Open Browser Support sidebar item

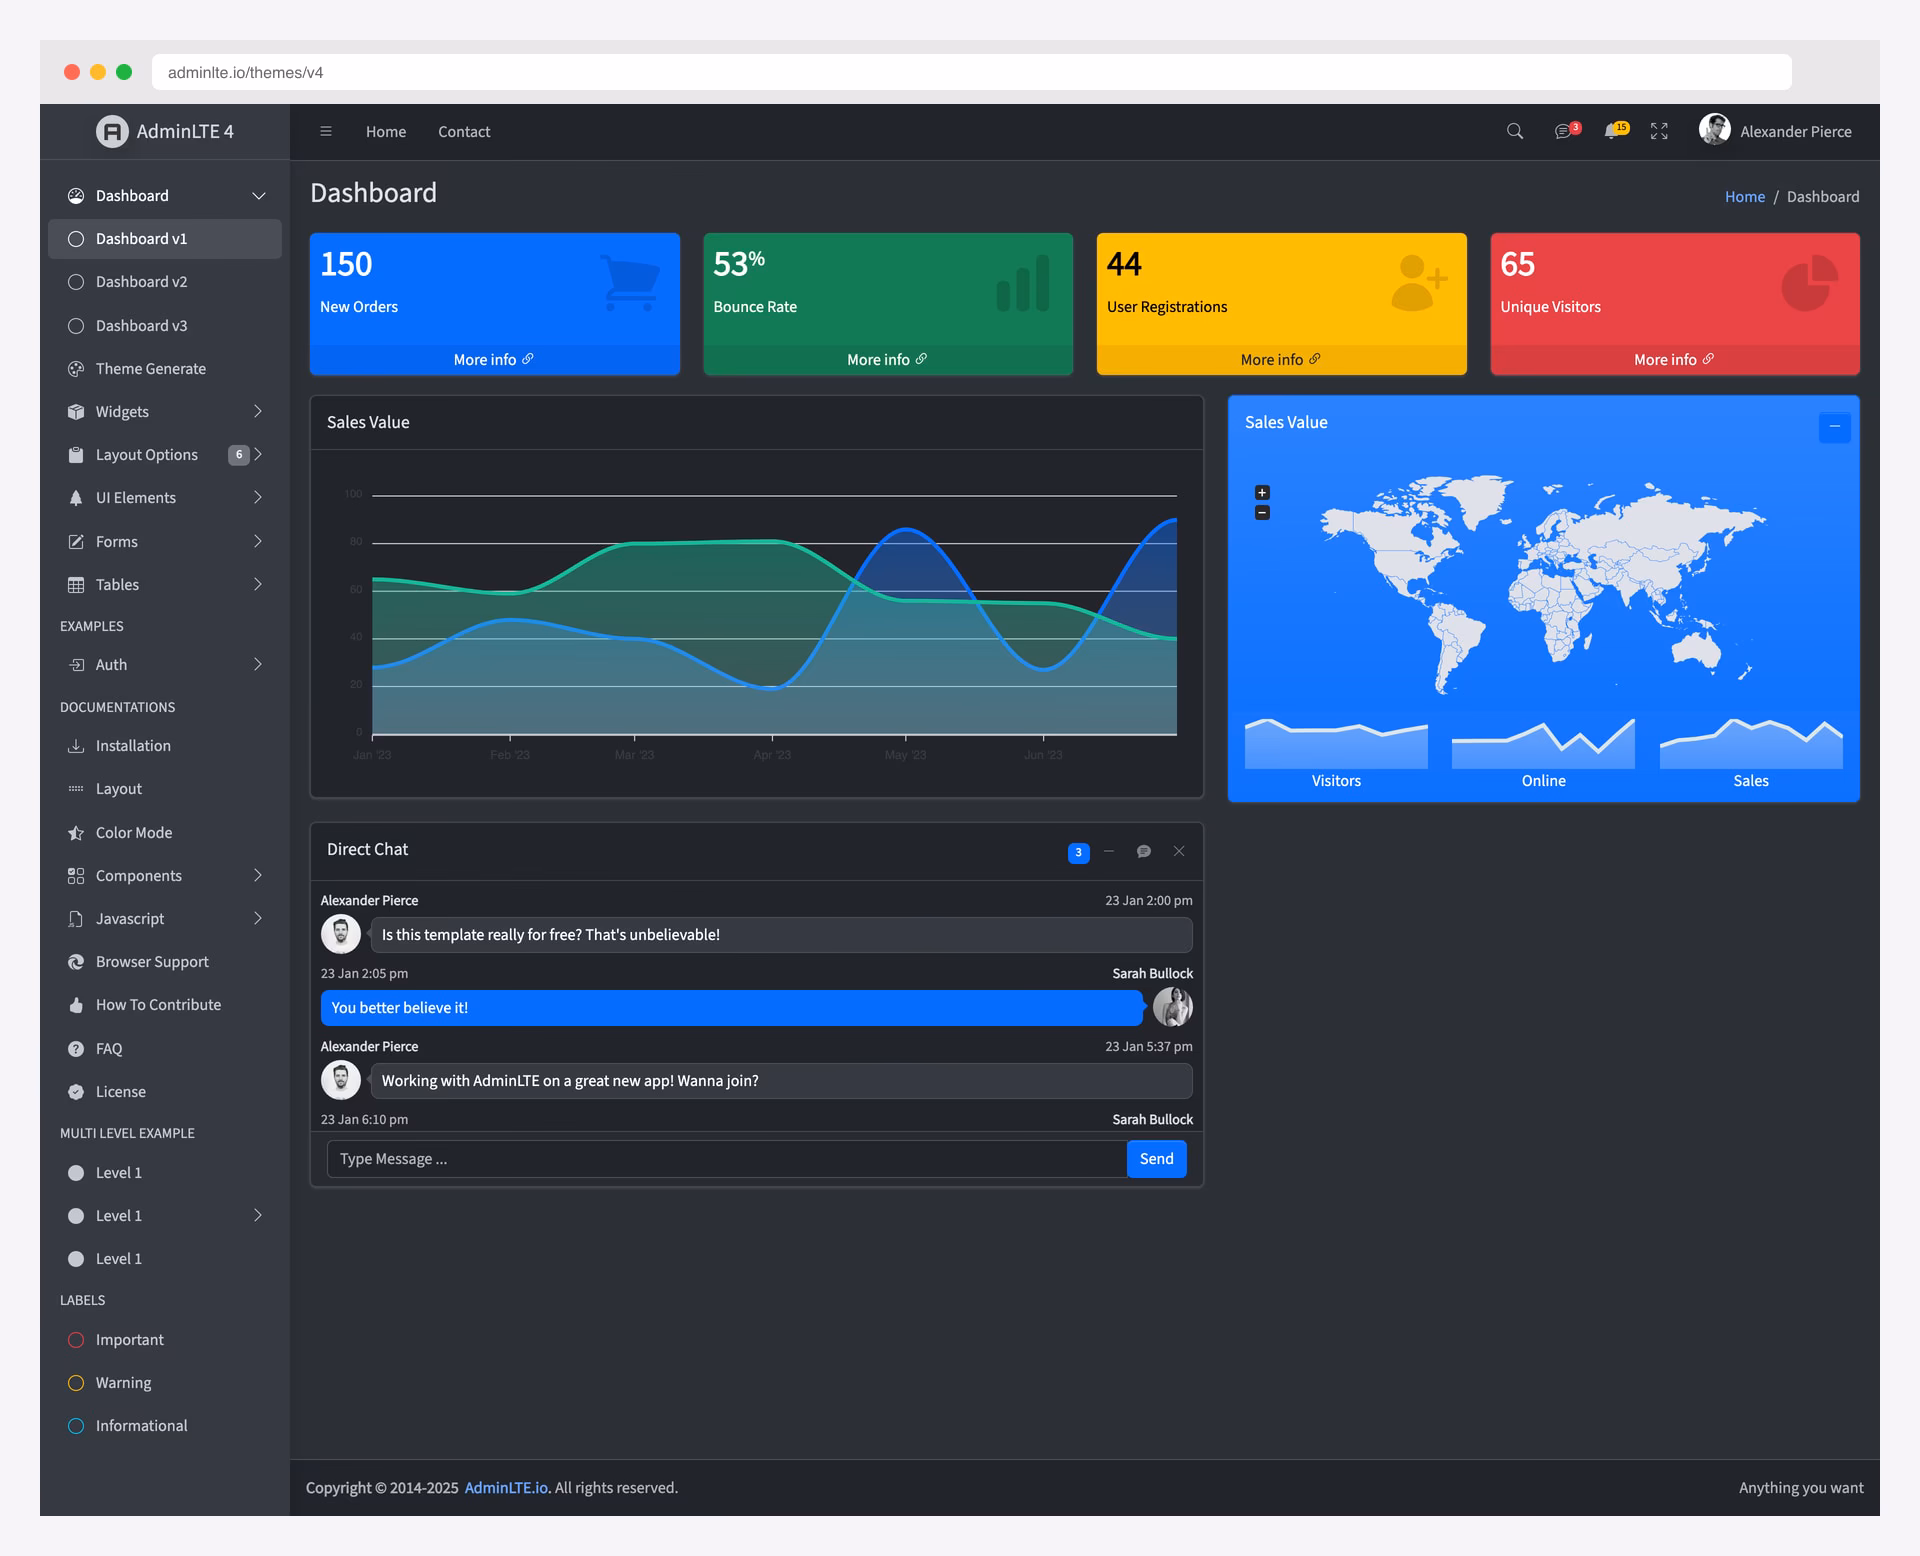tap(165, 962)
